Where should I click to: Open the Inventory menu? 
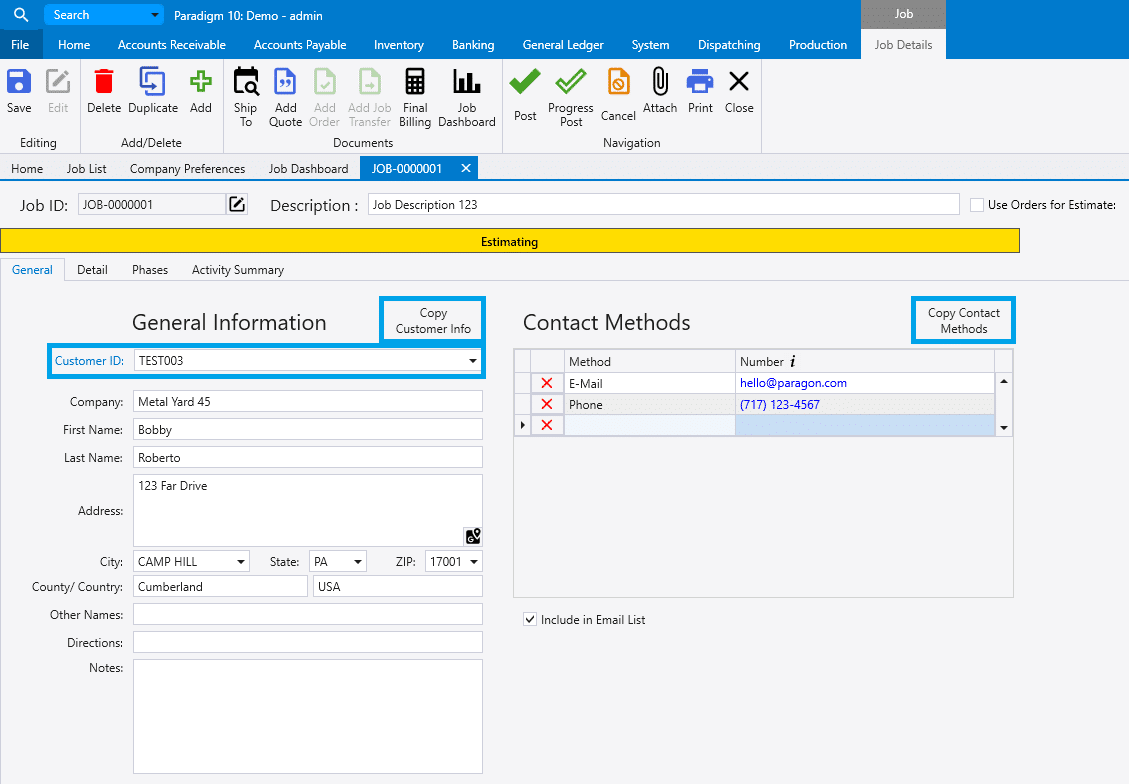tap(399, 45)
